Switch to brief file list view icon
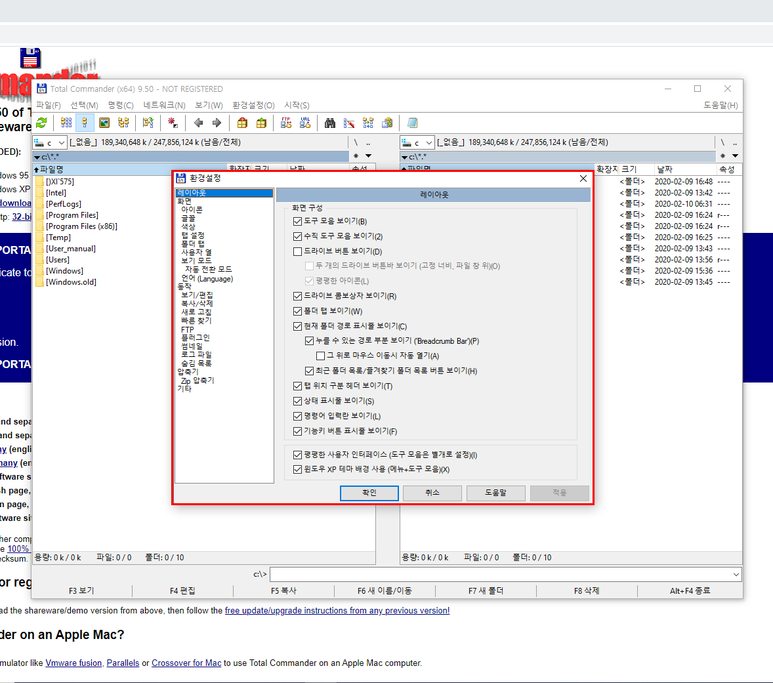 (66, 123)
